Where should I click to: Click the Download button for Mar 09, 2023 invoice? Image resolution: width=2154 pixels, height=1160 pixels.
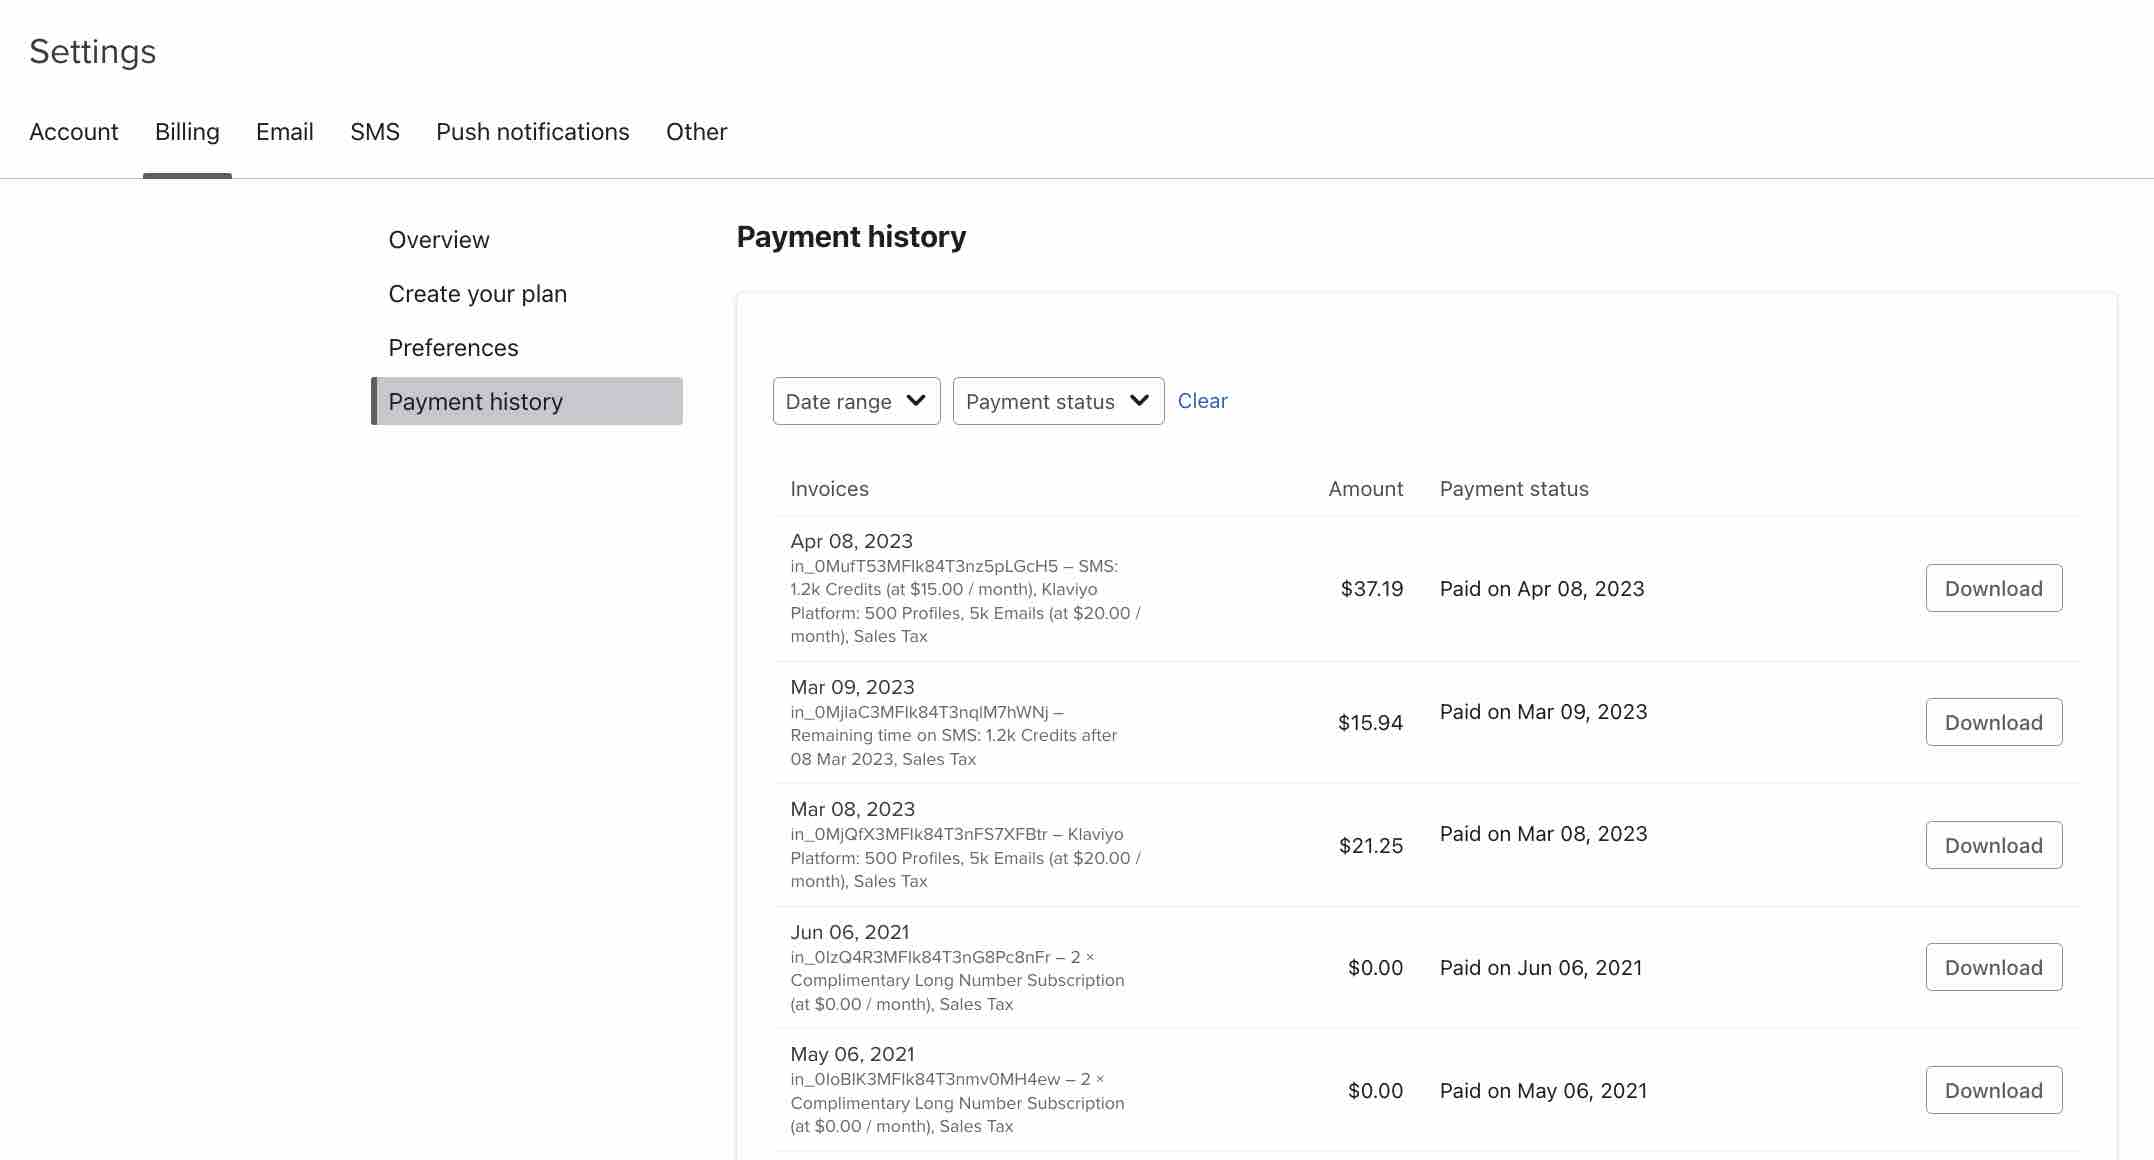click(1994, 721)
